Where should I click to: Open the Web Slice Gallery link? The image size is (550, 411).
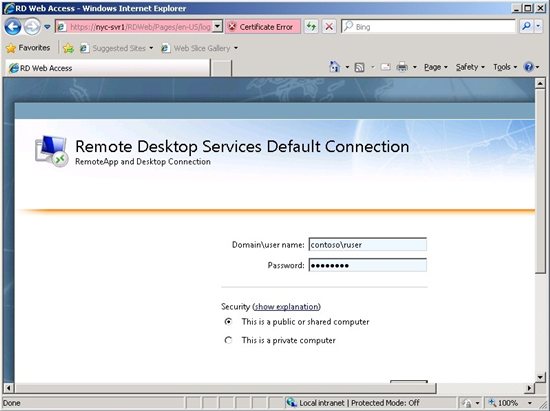pyautogui.click(x=199, y=48)
